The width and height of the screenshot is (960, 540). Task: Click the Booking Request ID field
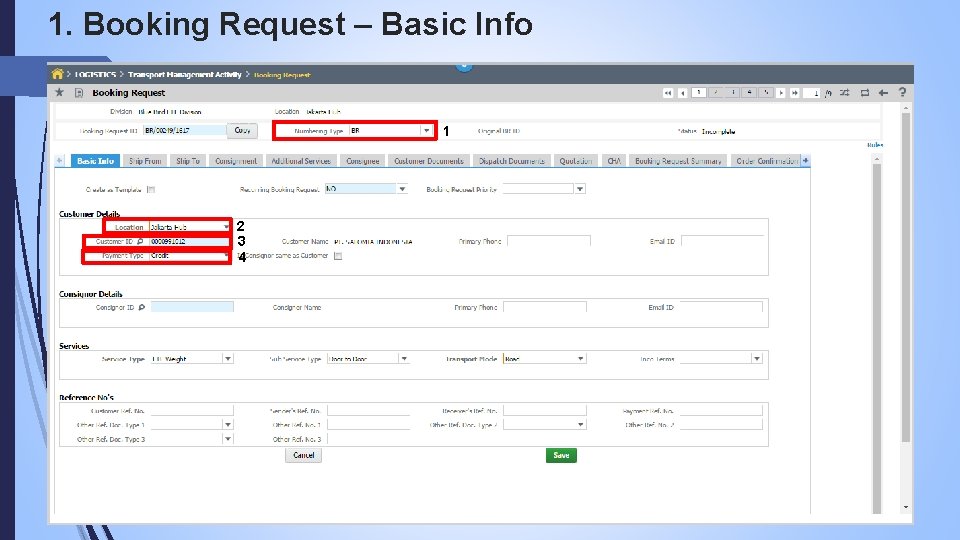pyautogui.click(x=184, y=130)
